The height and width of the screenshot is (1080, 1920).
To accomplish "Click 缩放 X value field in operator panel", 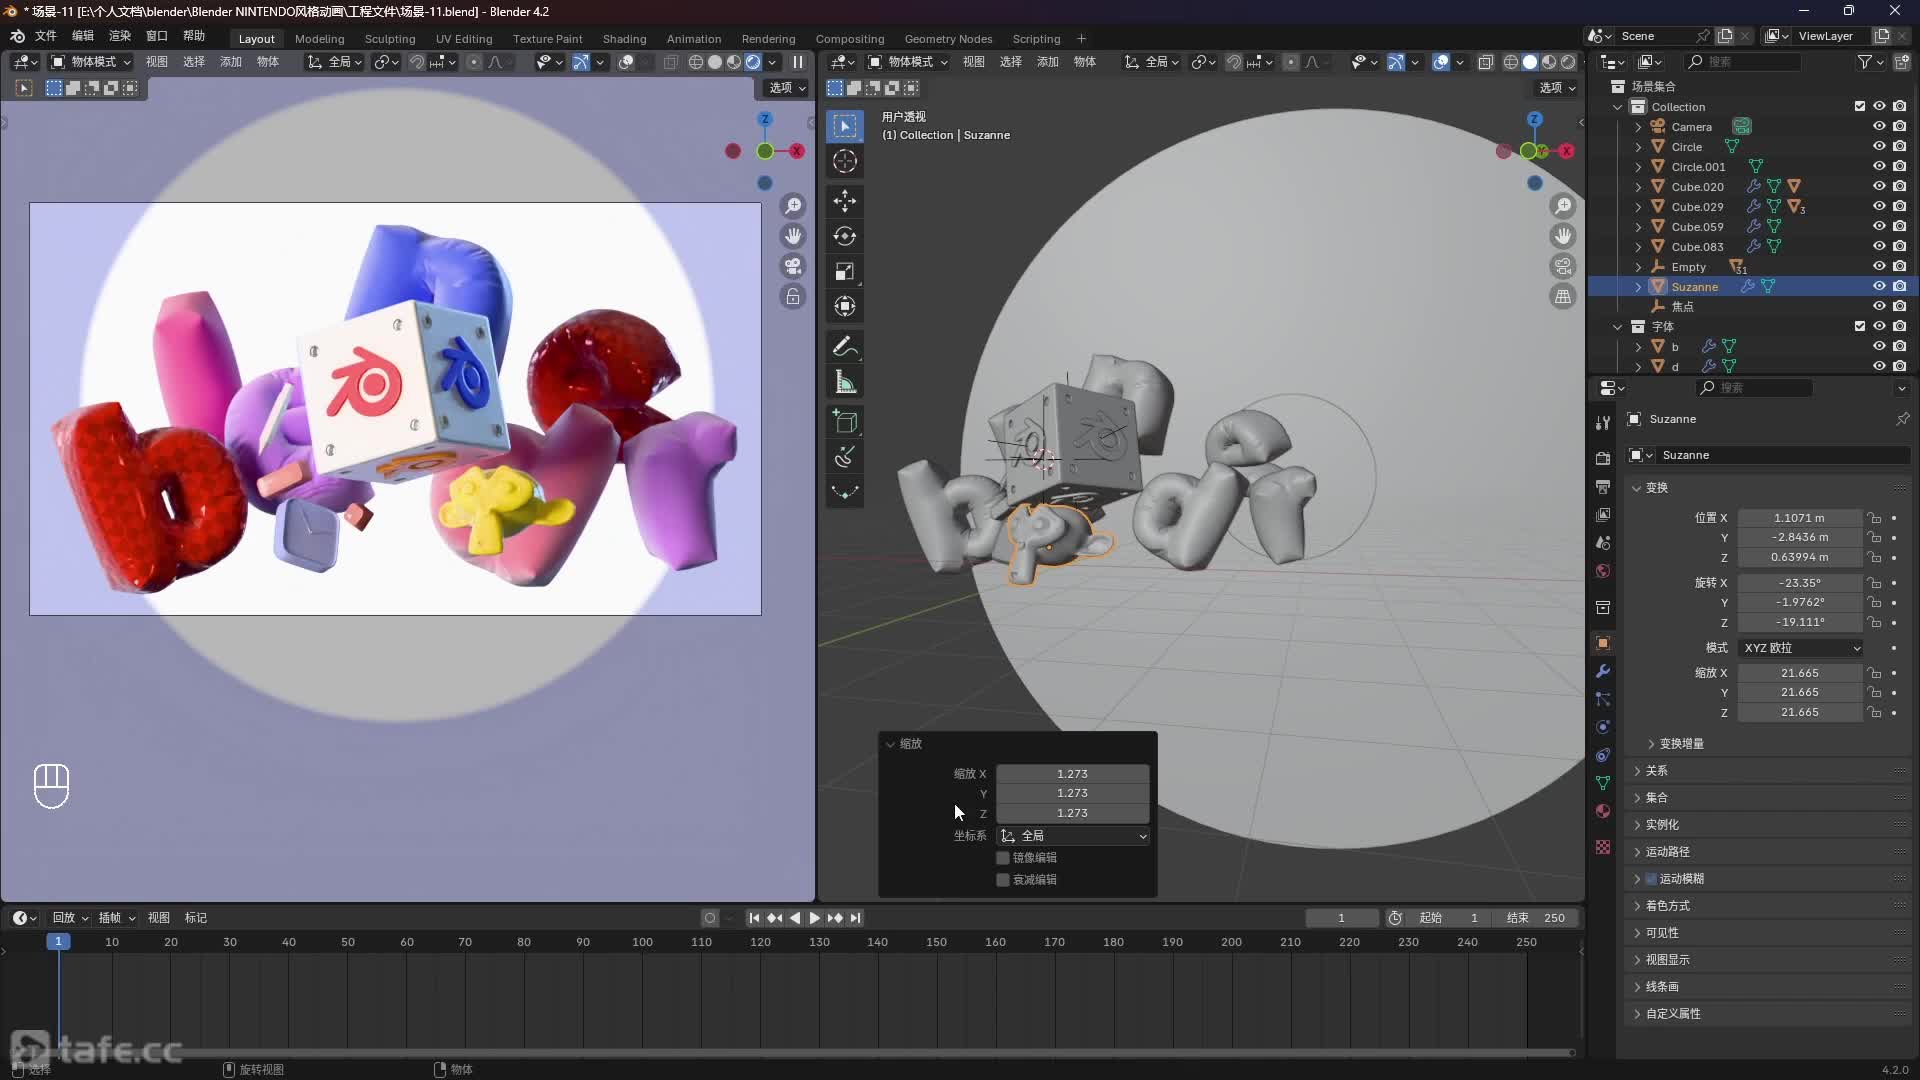I will tap(1072, 774).
